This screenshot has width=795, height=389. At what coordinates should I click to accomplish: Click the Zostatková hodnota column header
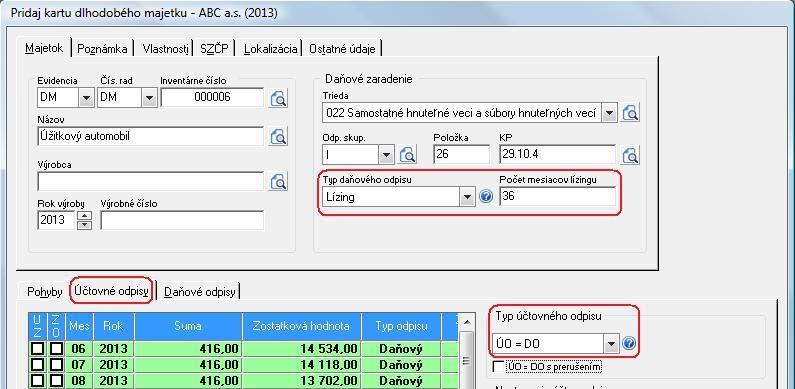302,326
